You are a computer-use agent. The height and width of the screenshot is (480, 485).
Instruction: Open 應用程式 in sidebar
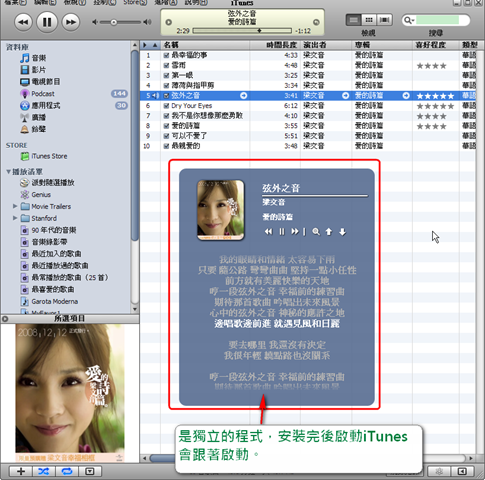40,106
